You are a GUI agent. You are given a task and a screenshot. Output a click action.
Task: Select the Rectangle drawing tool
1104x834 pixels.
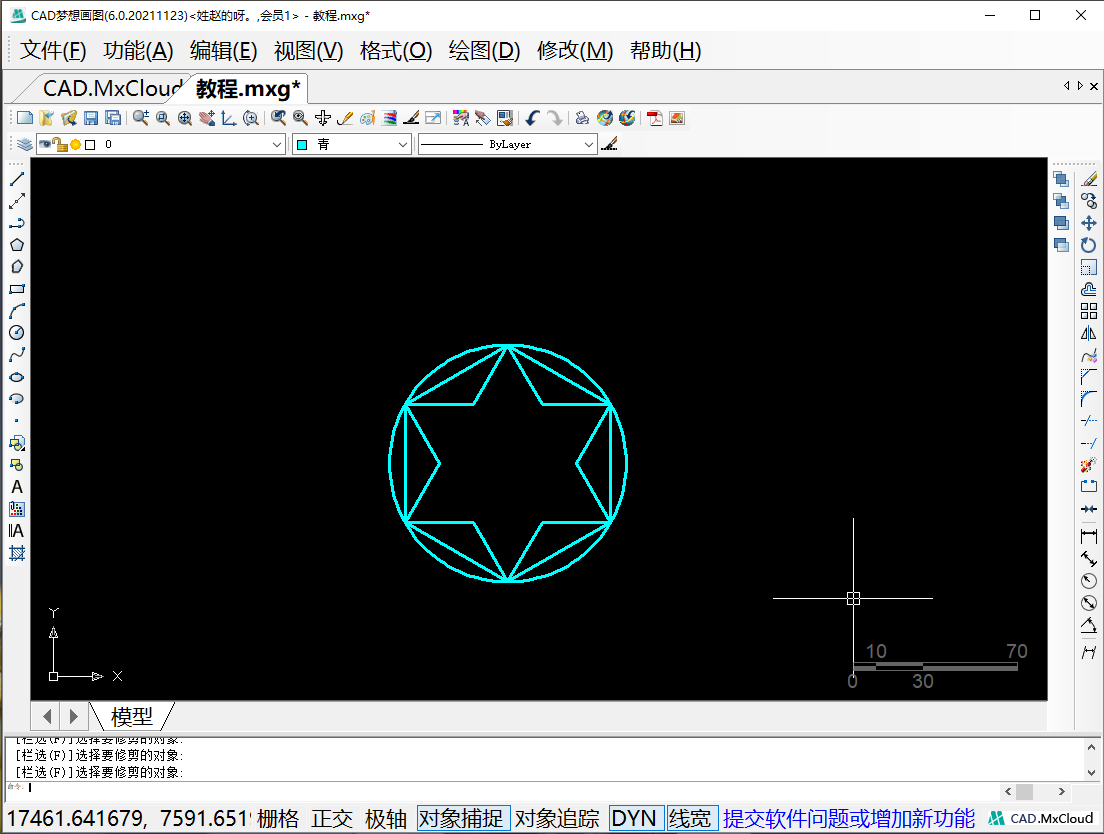click(17, 289)
